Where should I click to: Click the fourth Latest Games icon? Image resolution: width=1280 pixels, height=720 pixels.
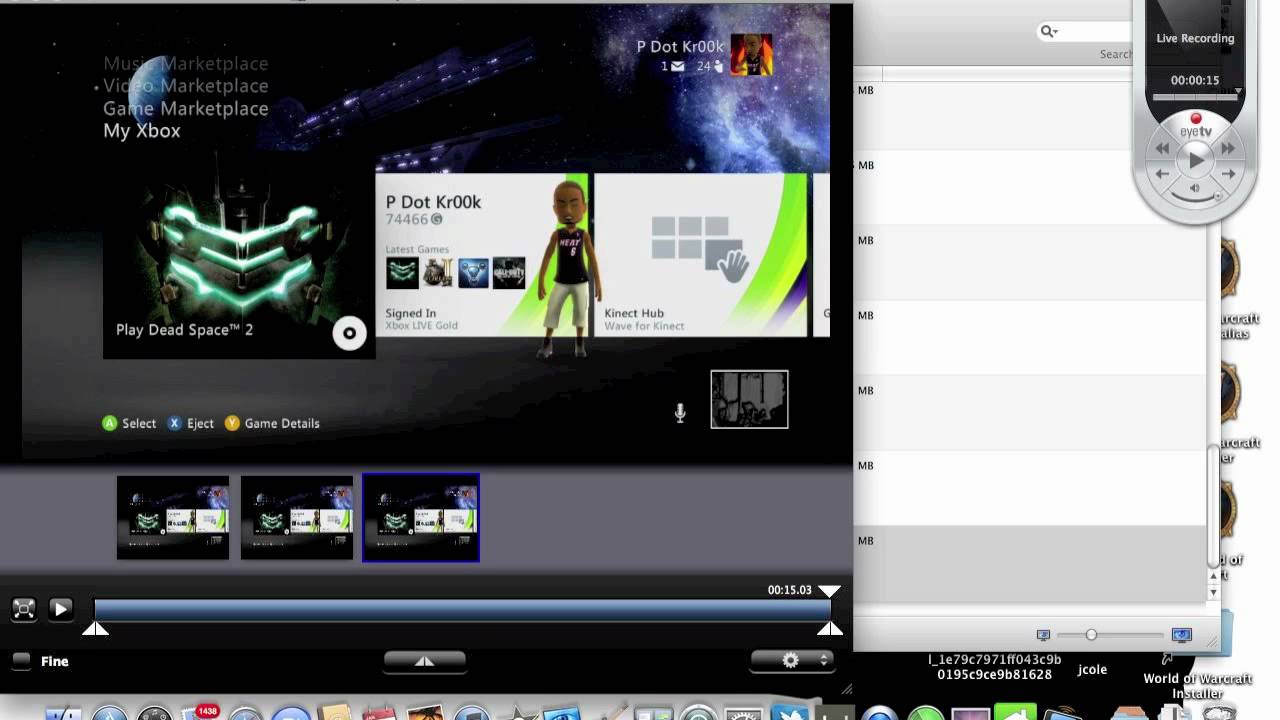(x=509, y=273)
